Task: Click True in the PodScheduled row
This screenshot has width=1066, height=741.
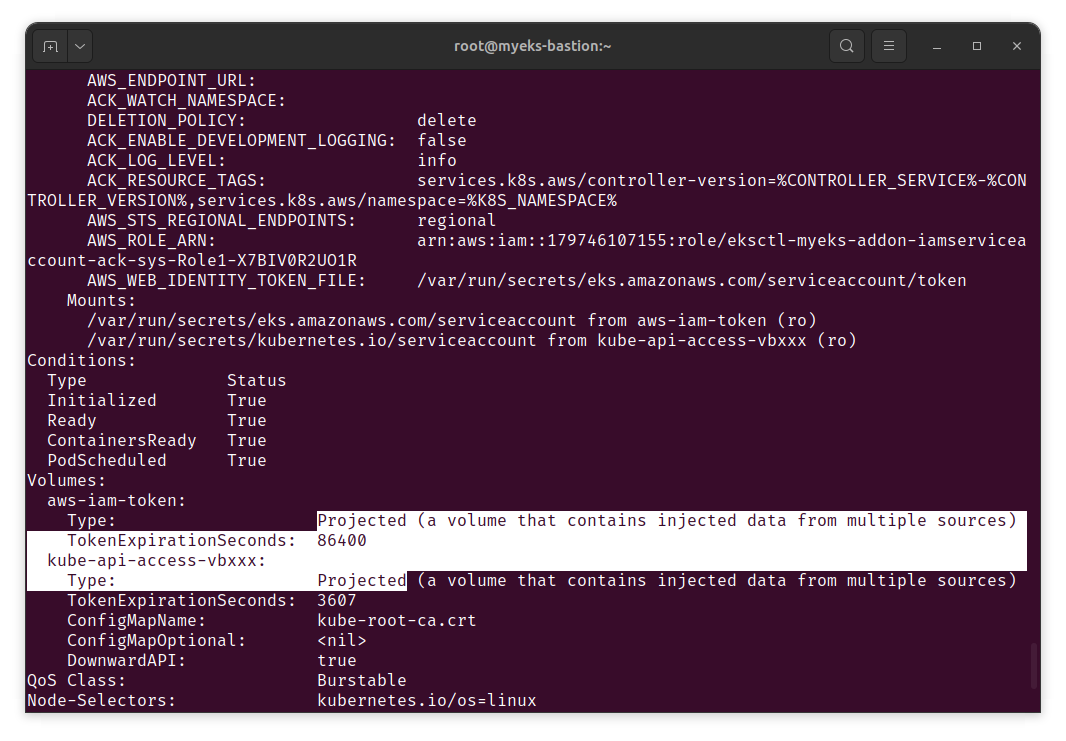Action: [247, 461]
